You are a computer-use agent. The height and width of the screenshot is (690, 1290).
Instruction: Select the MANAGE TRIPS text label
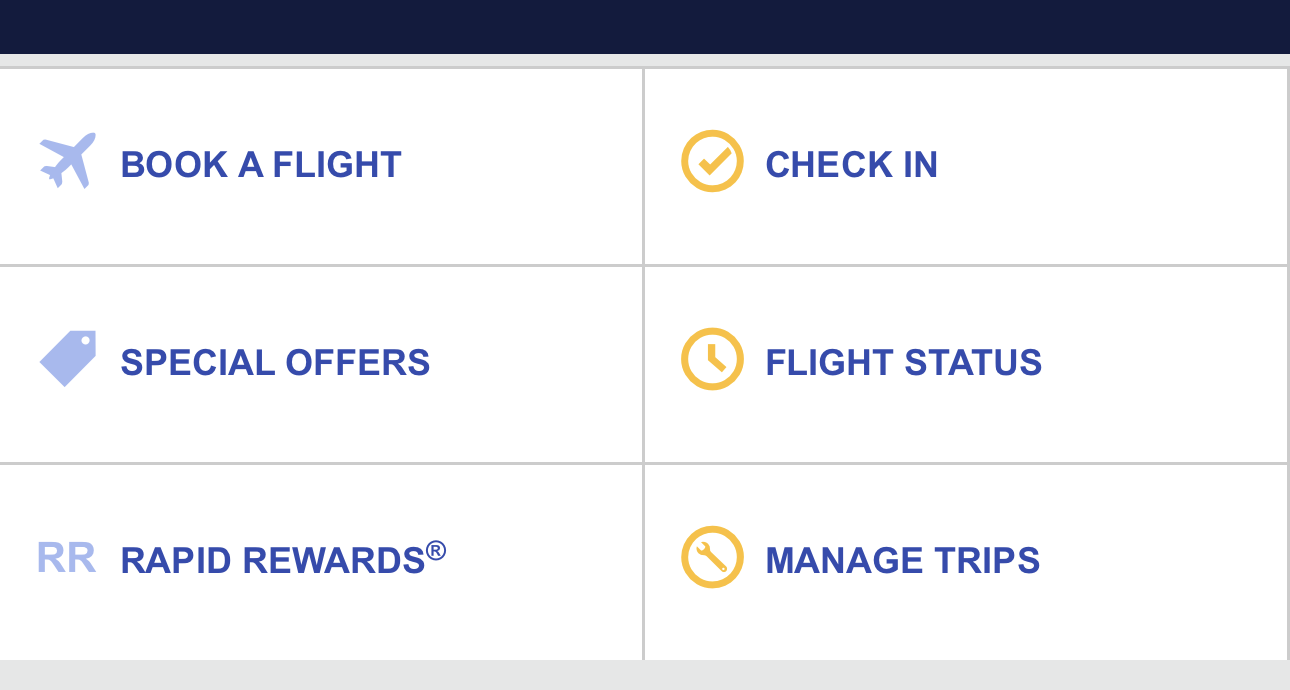click(x=902, y=560)
